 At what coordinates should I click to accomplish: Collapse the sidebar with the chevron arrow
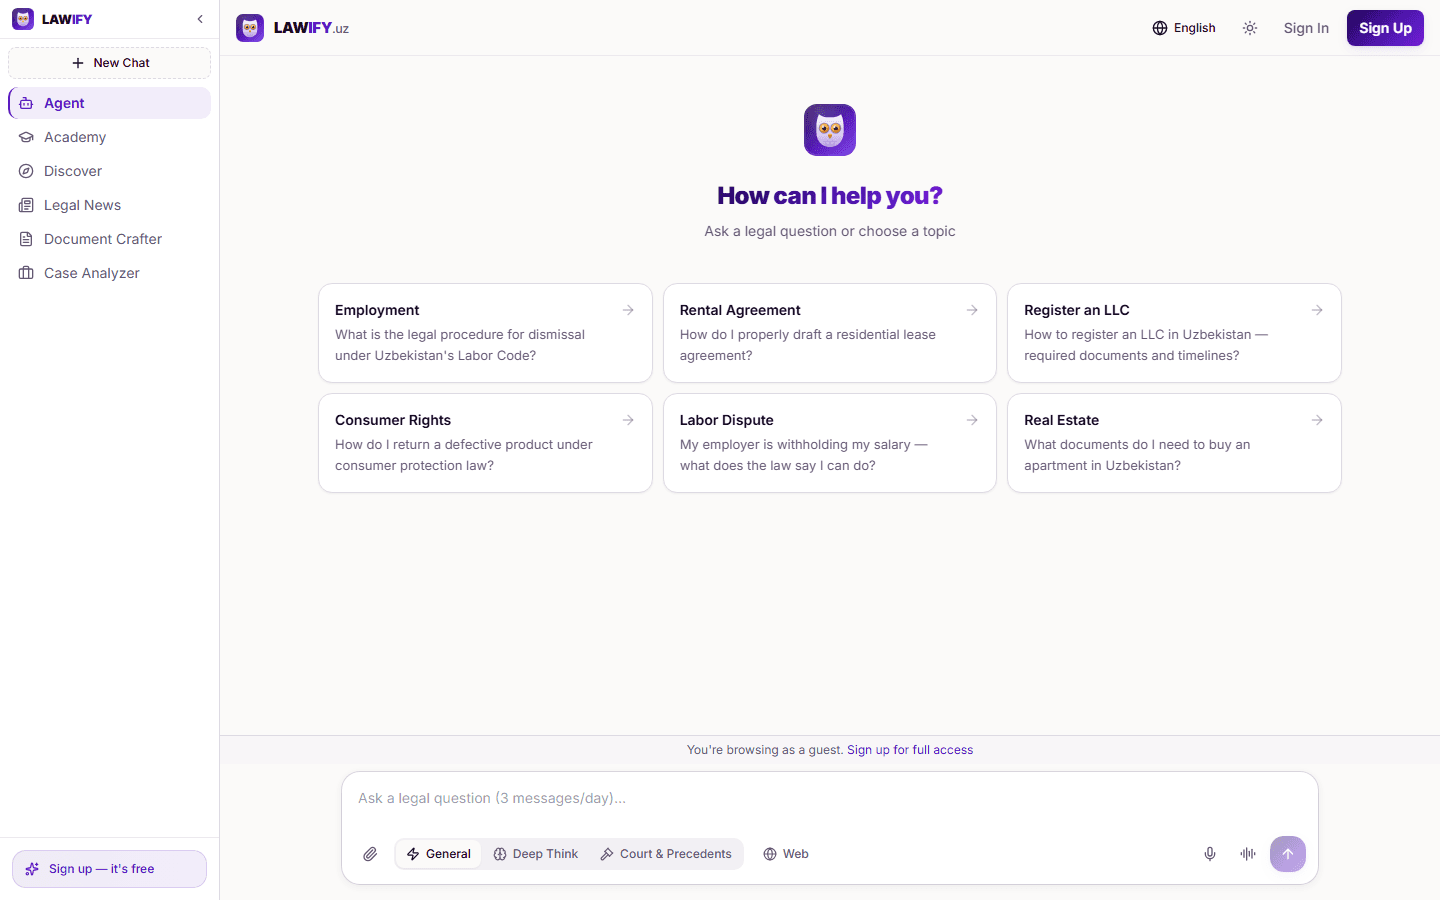[x=200, y=19]
